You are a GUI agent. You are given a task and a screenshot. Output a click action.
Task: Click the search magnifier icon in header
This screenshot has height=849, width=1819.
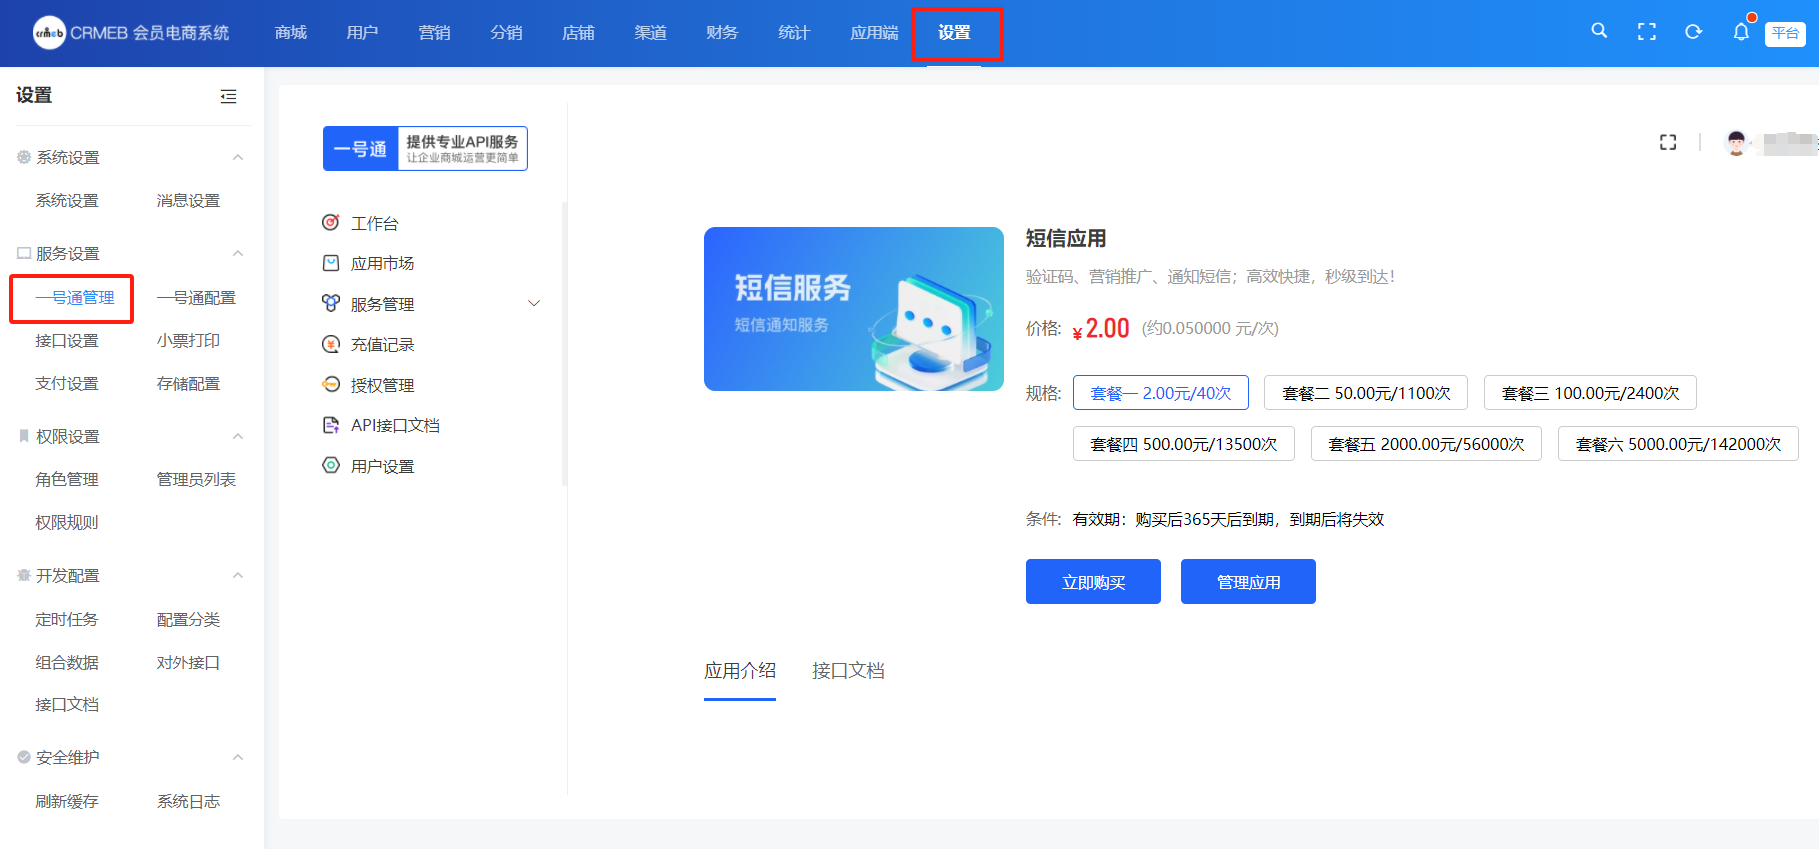point(1599,31)
